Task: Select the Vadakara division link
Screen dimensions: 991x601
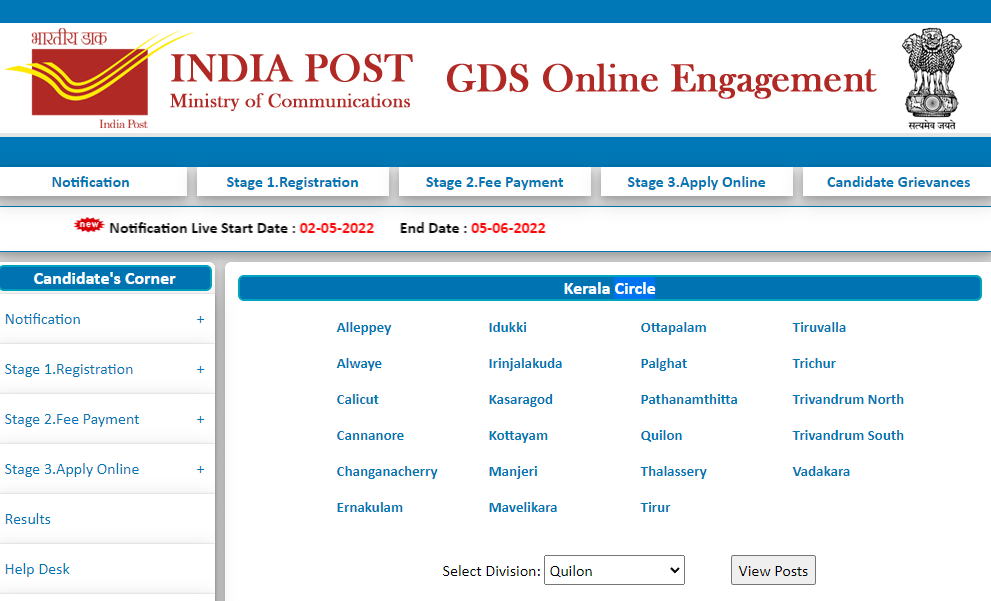Action: pos(822,471)
